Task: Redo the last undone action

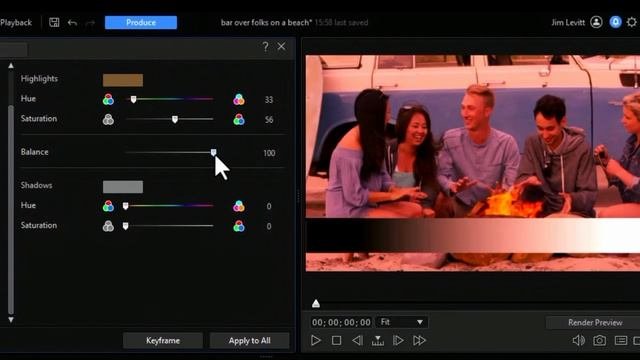Action: (x=90, y=23)
